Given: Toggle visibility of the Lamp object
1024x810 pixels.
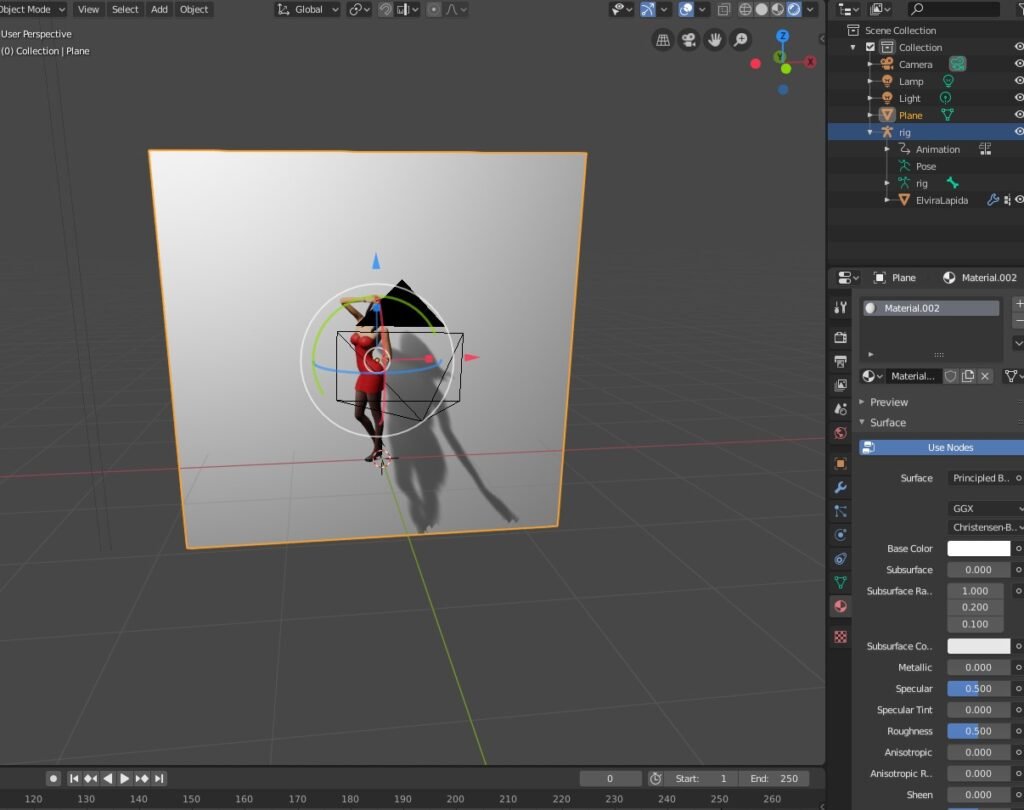Looking at the screenshot, I should point(1019,81).
